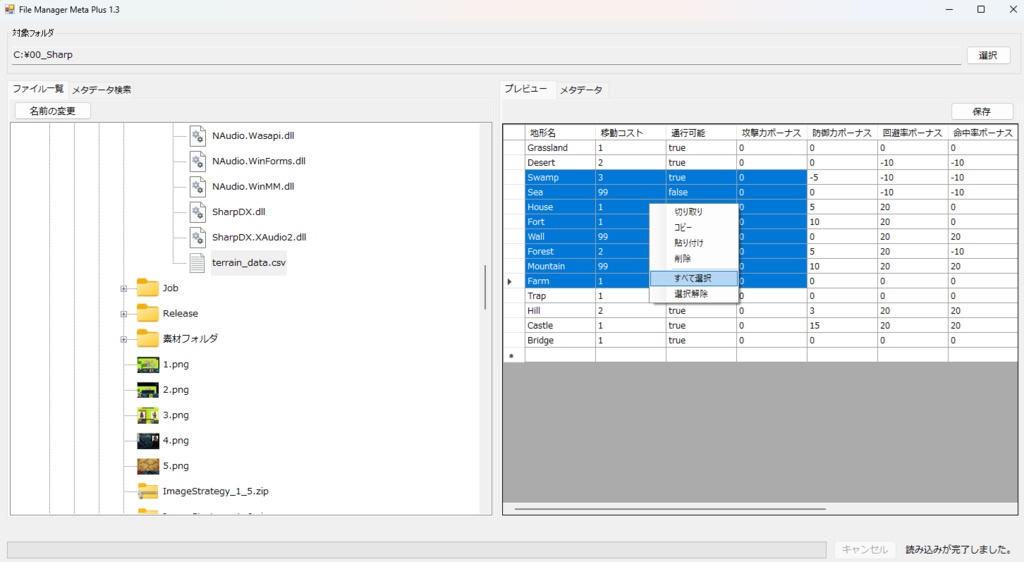Click the File Manager Meta Plus app icon
The height and width of the screenshot is (562, 1024).
coord(9,10)
